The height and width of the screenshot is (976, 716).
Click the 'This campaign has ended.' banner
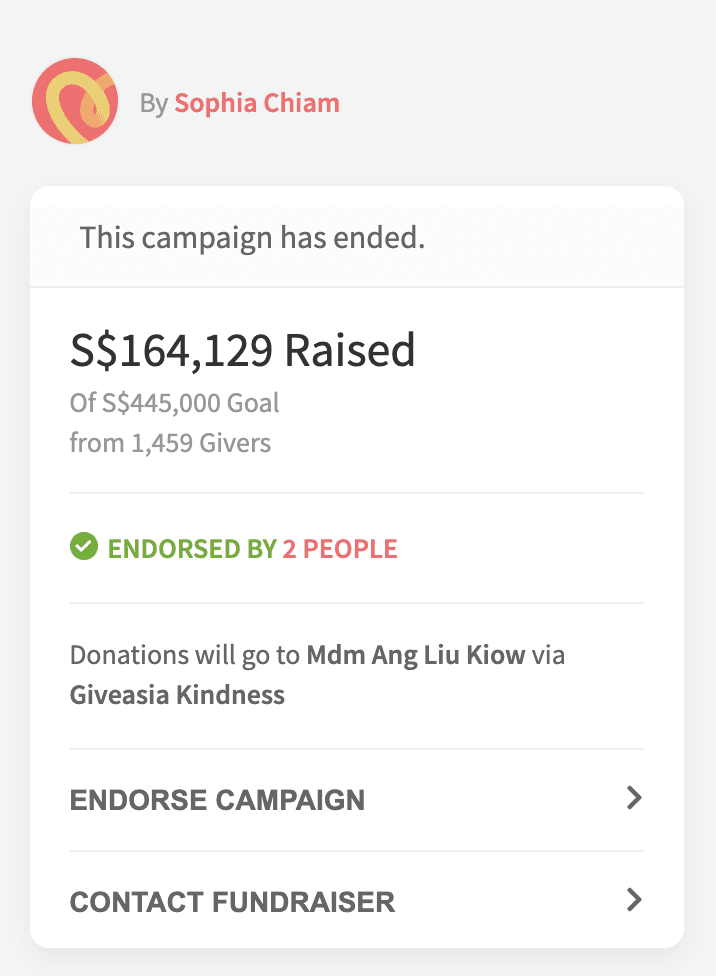(x=252, y=239)
